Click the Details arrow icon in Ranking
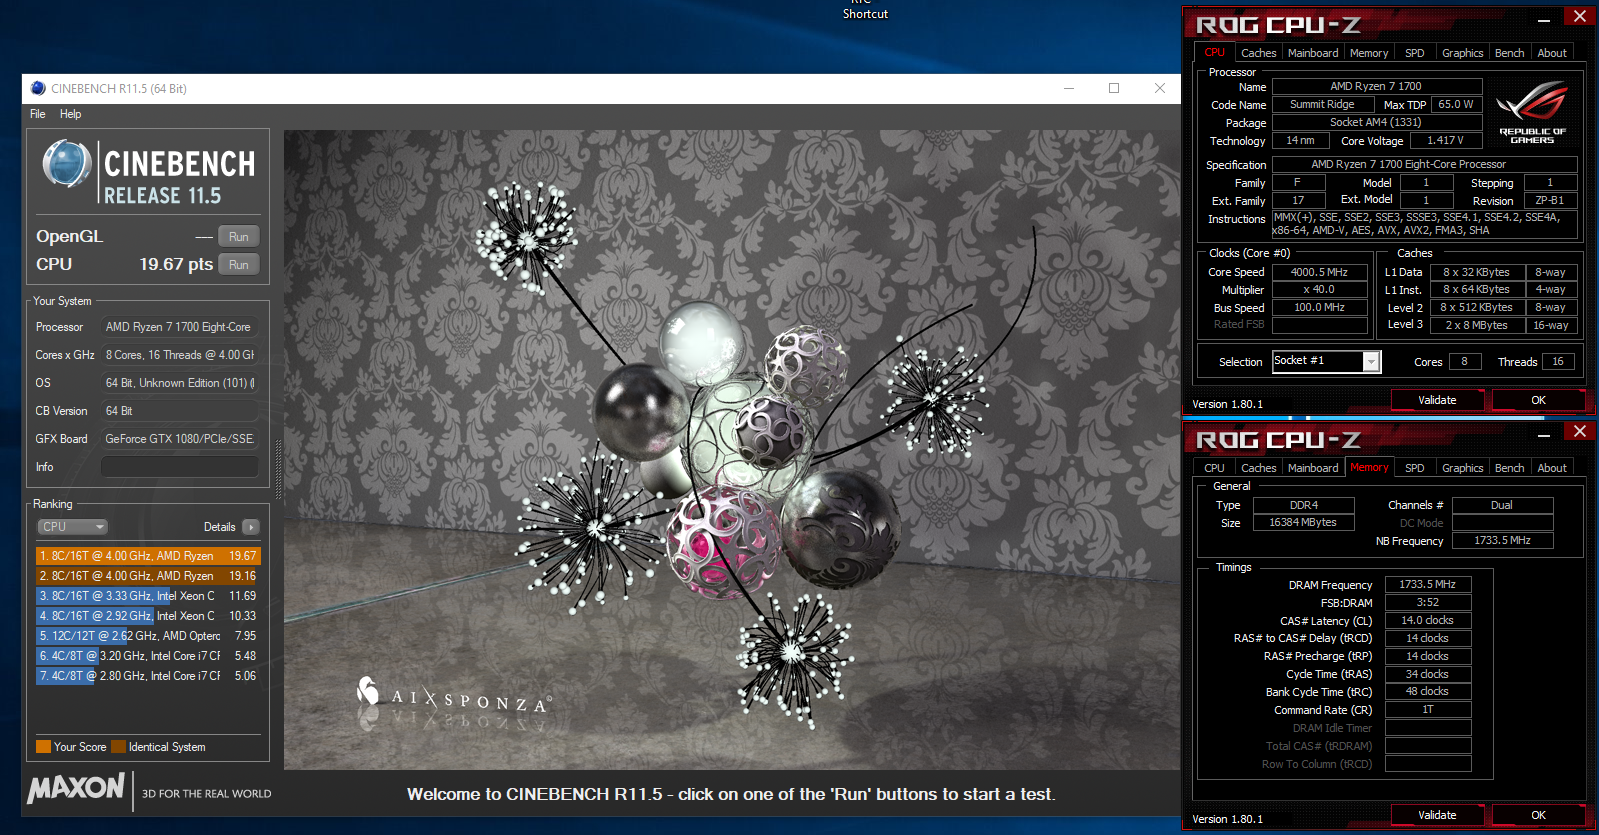This screenshot has width=1599, height=835. [x=250, y=527]
